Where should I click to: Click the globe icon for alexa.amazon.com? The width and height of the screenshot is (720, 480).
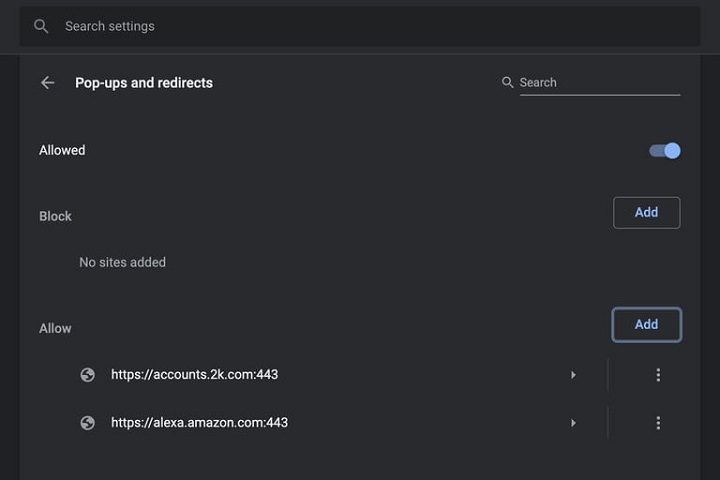point(88,423)
